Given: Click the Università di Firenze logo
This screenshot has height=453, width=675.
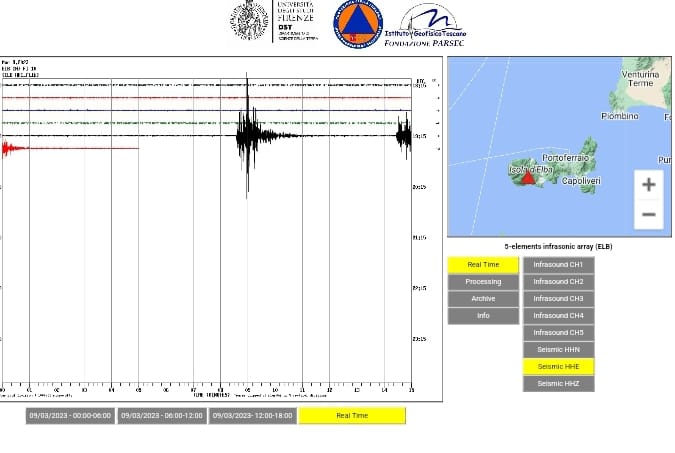Looking at the screenshot, I should 274,22.
